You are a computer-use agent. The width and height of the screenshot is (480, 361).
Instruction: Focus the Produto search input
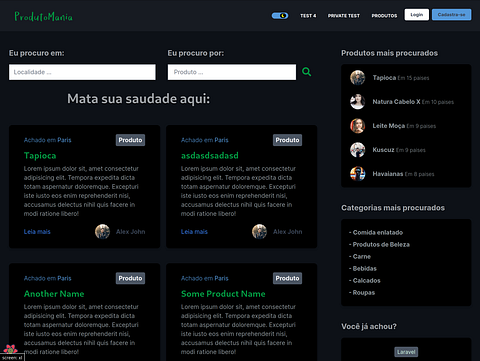pyautogui.click(x=232, y=72)
